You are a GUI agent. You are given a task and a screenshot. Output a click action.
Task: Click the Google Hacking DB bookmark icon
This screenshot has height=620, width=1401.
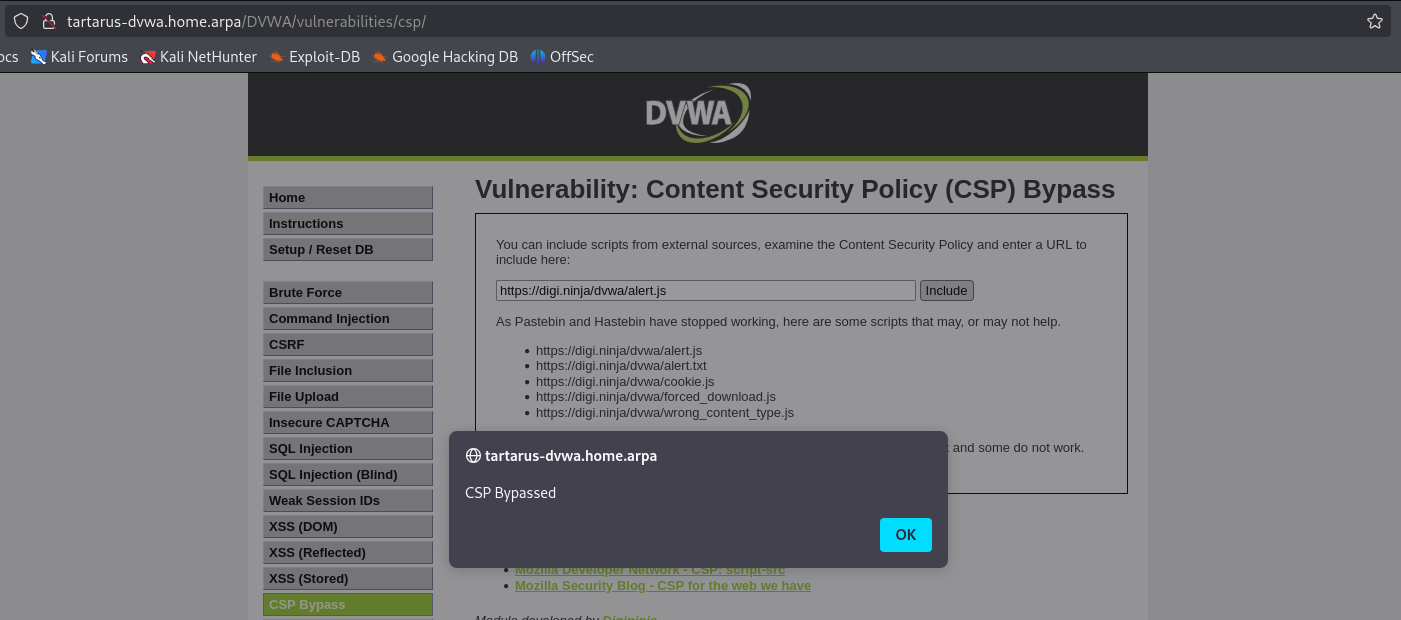click(x=379, y=57)
